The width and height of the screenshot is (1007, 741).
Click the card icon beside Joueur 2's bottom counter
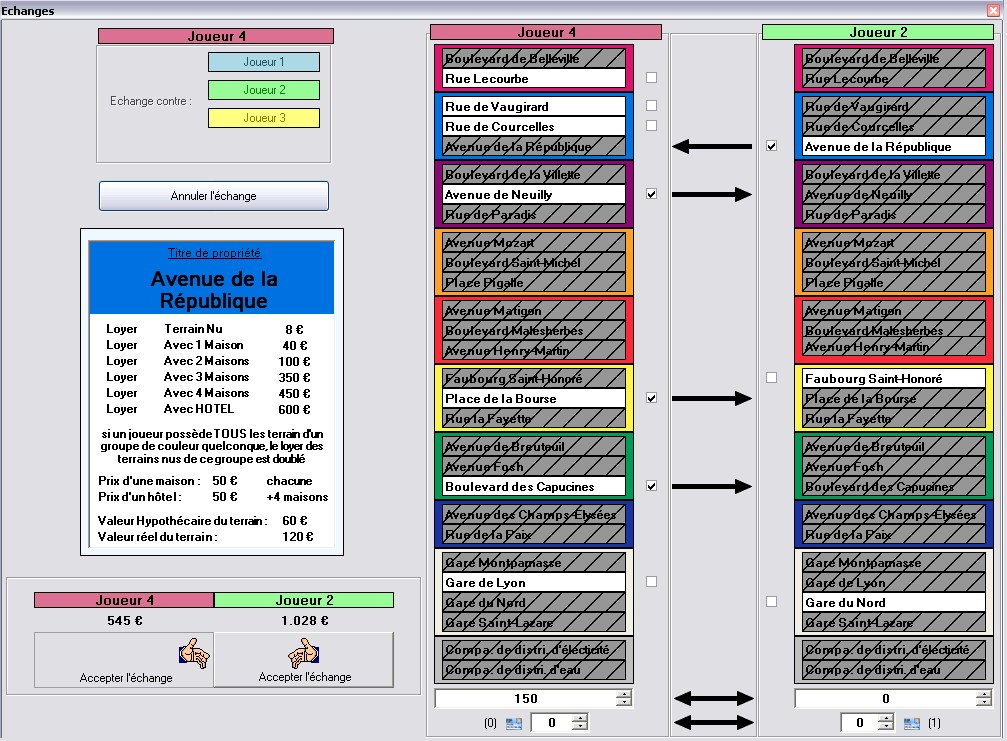[x=911, y=724]
